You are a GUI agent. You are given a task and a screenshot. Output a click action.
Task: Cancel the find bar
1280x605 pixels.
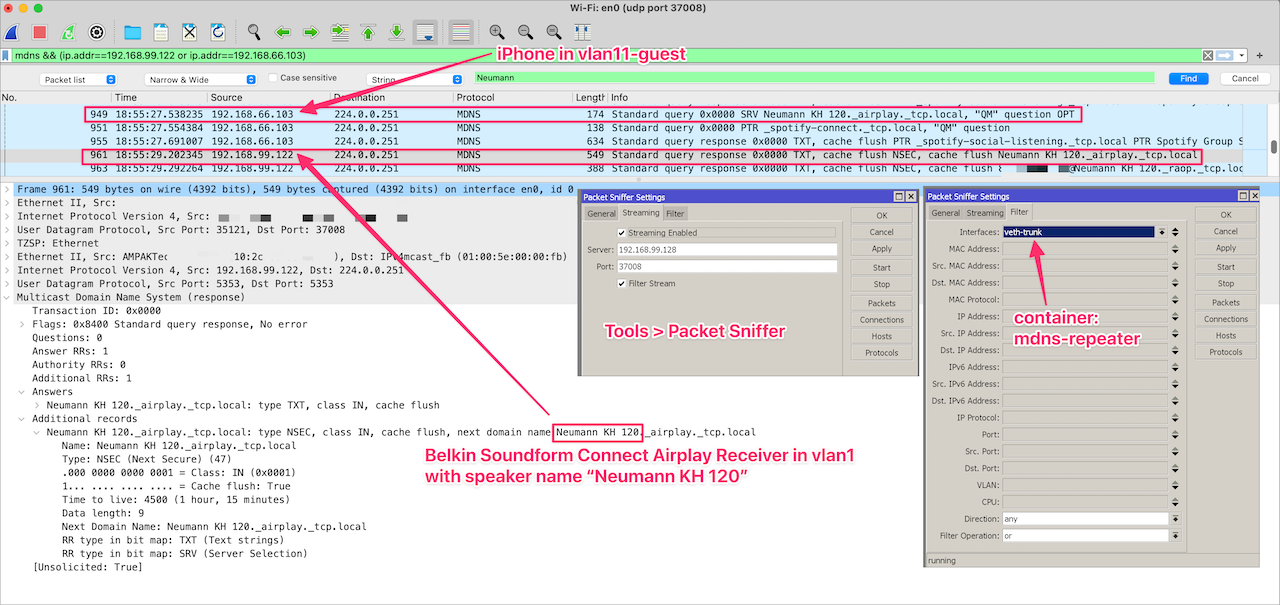[x=1245, y=78]
